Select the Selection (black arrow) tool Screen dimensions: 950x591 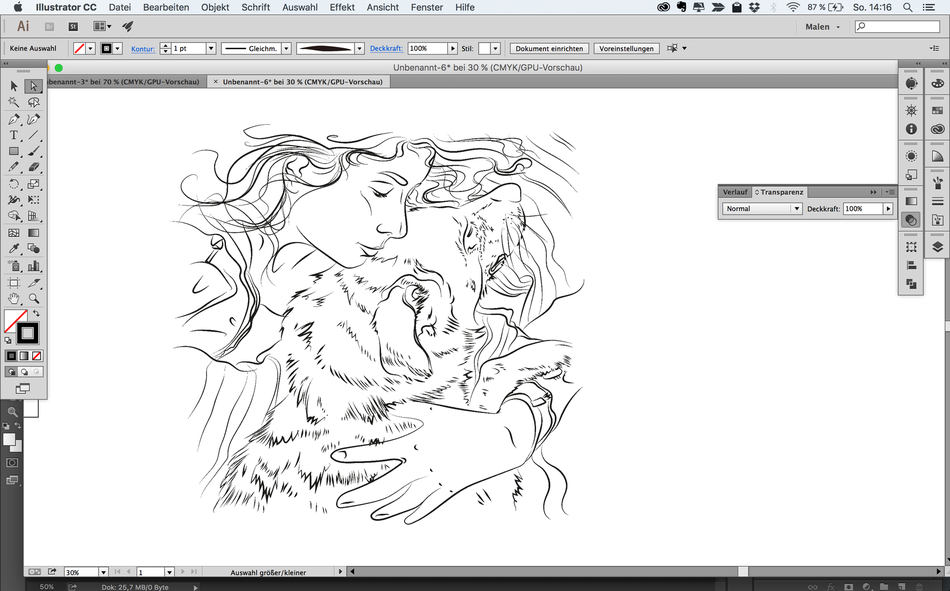(x=14, y=86)
